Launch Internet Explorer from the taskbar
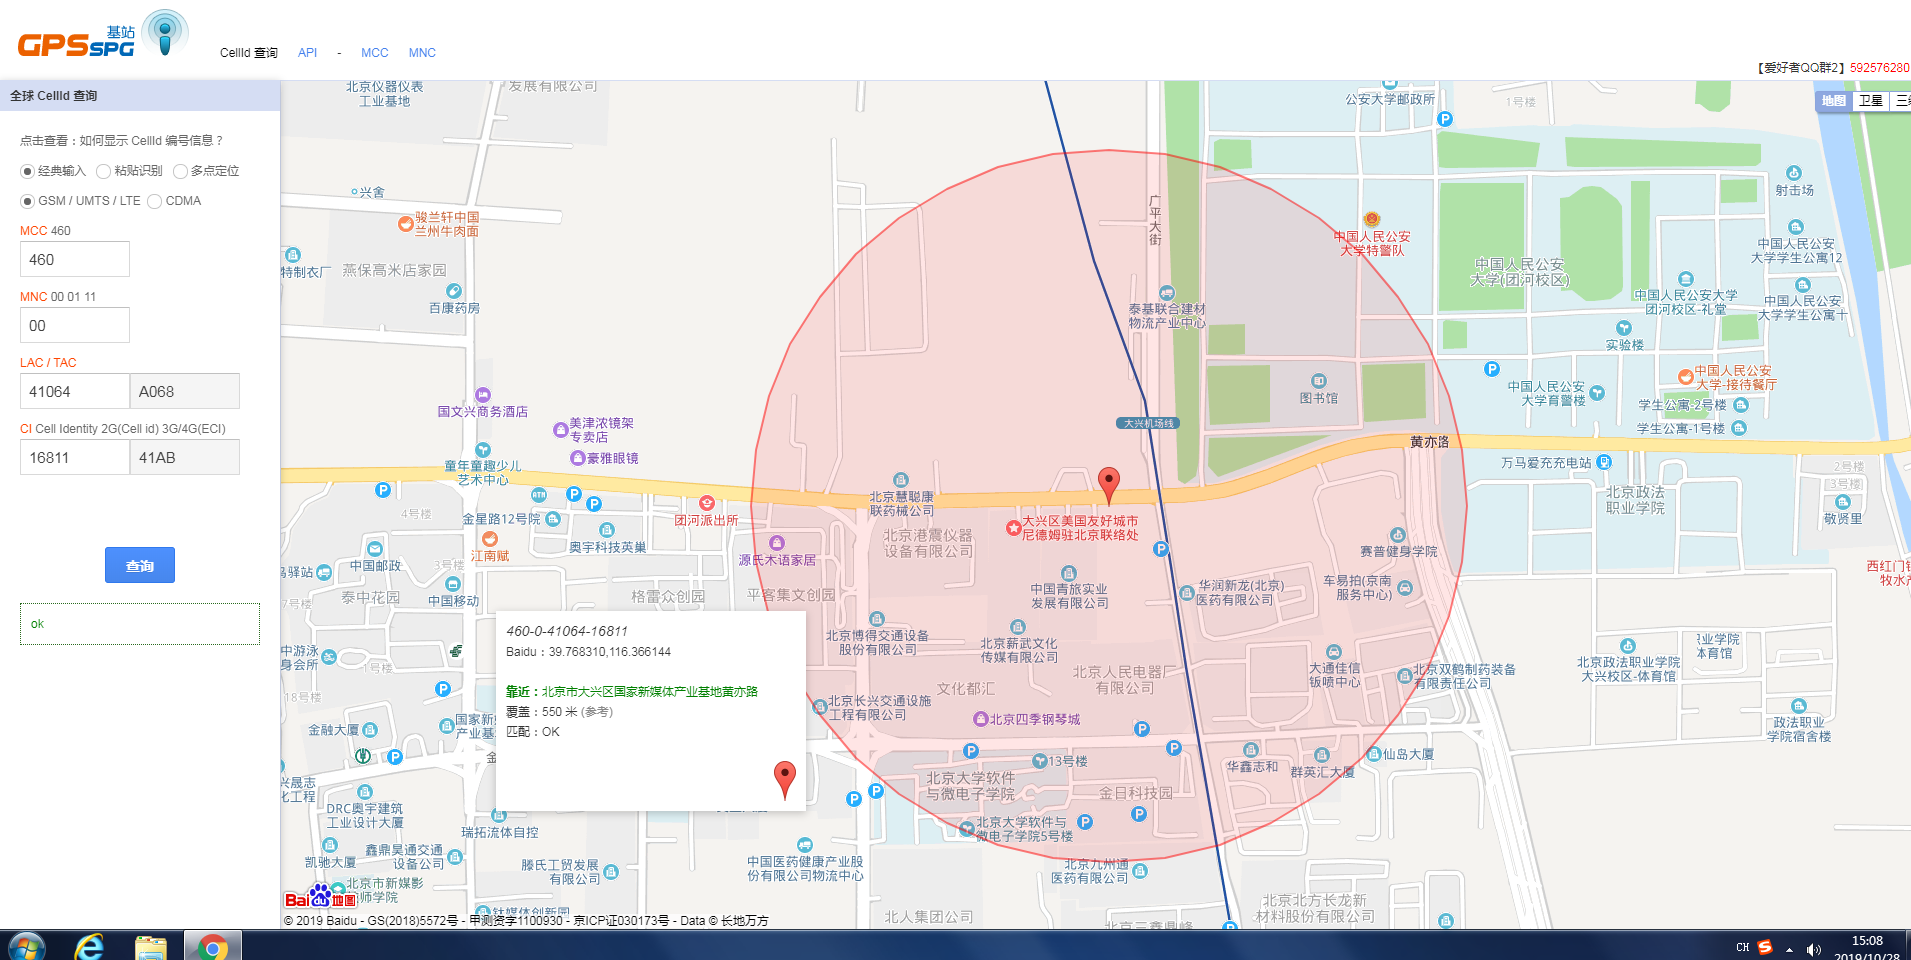 point(89,946)
